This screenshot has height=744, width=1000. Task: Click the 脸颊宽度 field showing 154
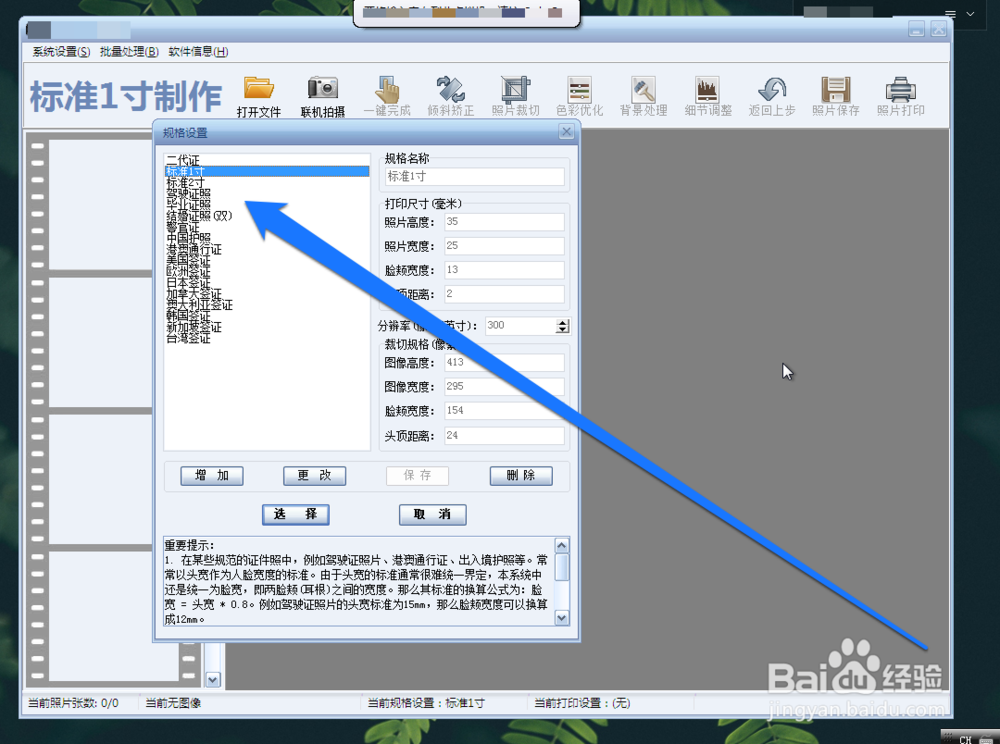(504, 411)
